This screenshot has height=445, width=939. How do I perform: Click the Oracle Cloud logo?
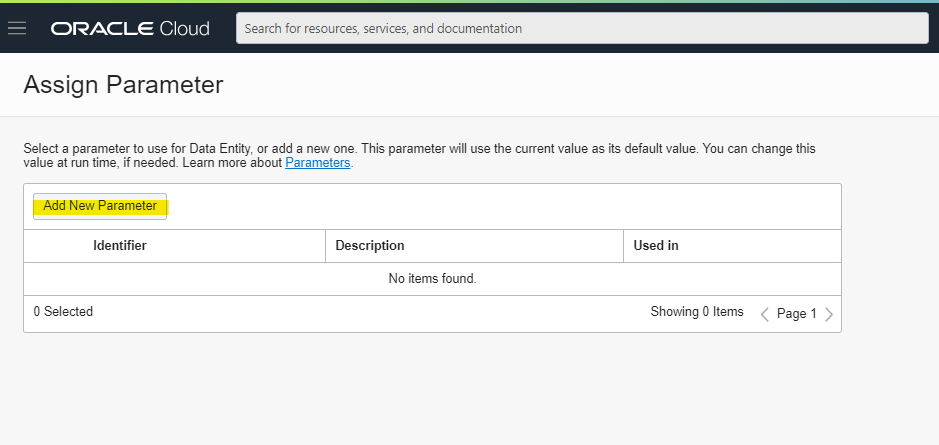130,28
